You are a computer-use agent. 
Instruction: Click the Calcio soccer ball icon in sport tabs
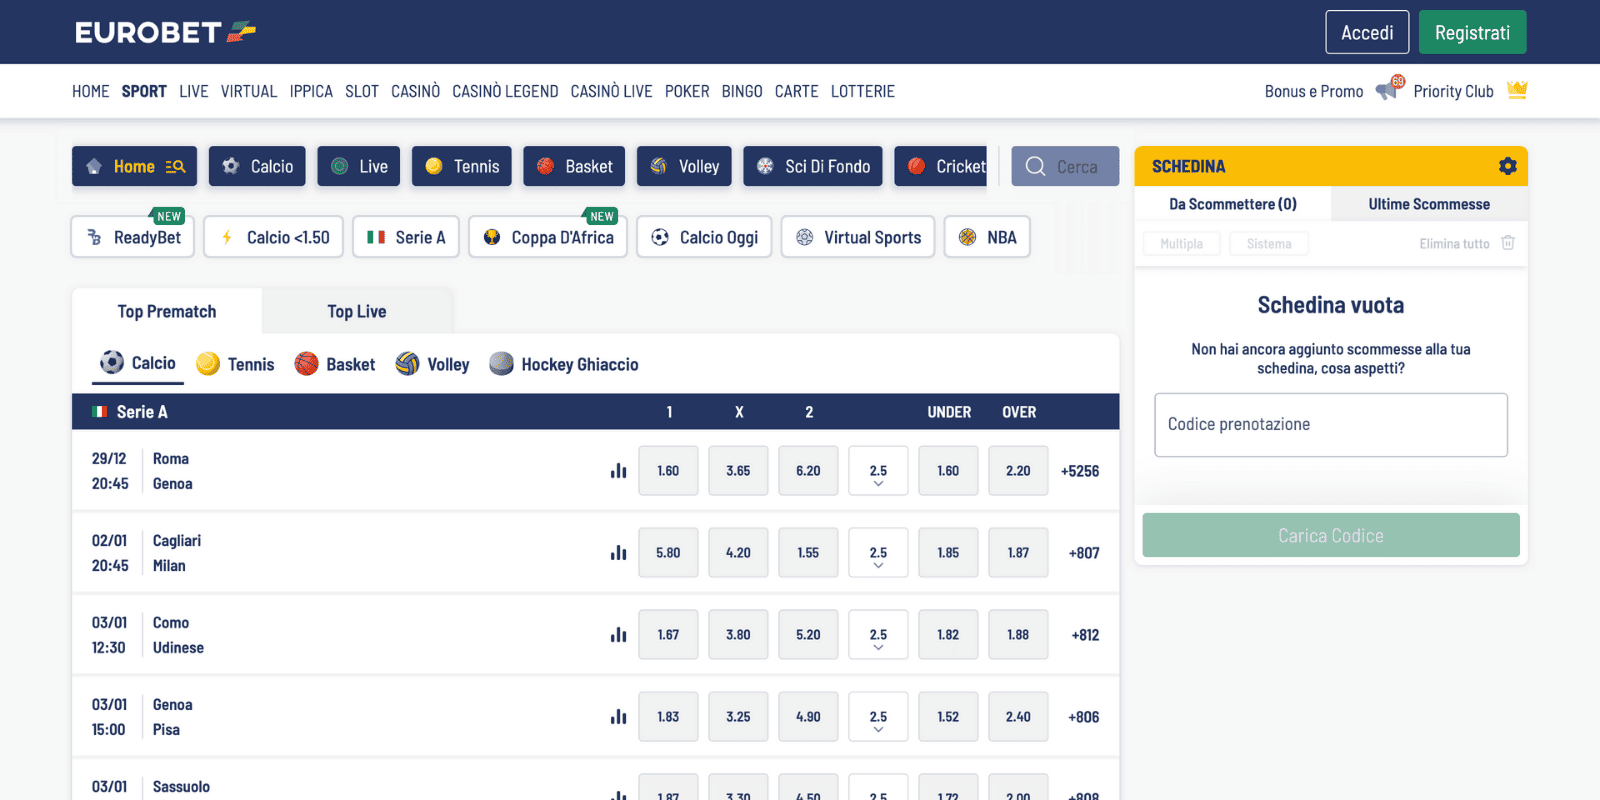pyautogui.click(x=112, y=362)
